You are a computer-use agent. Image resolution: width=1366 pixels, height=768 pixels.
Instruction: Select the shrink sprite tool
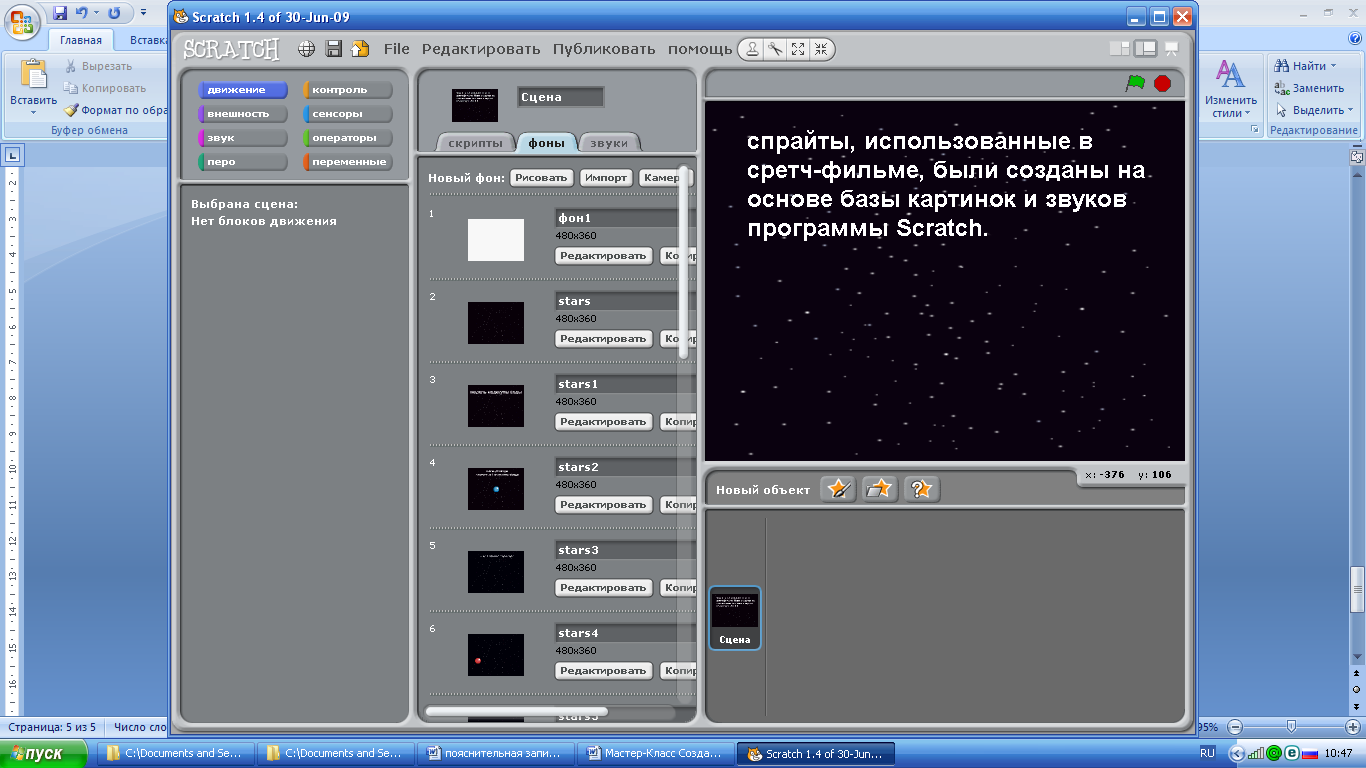point(820,49)
